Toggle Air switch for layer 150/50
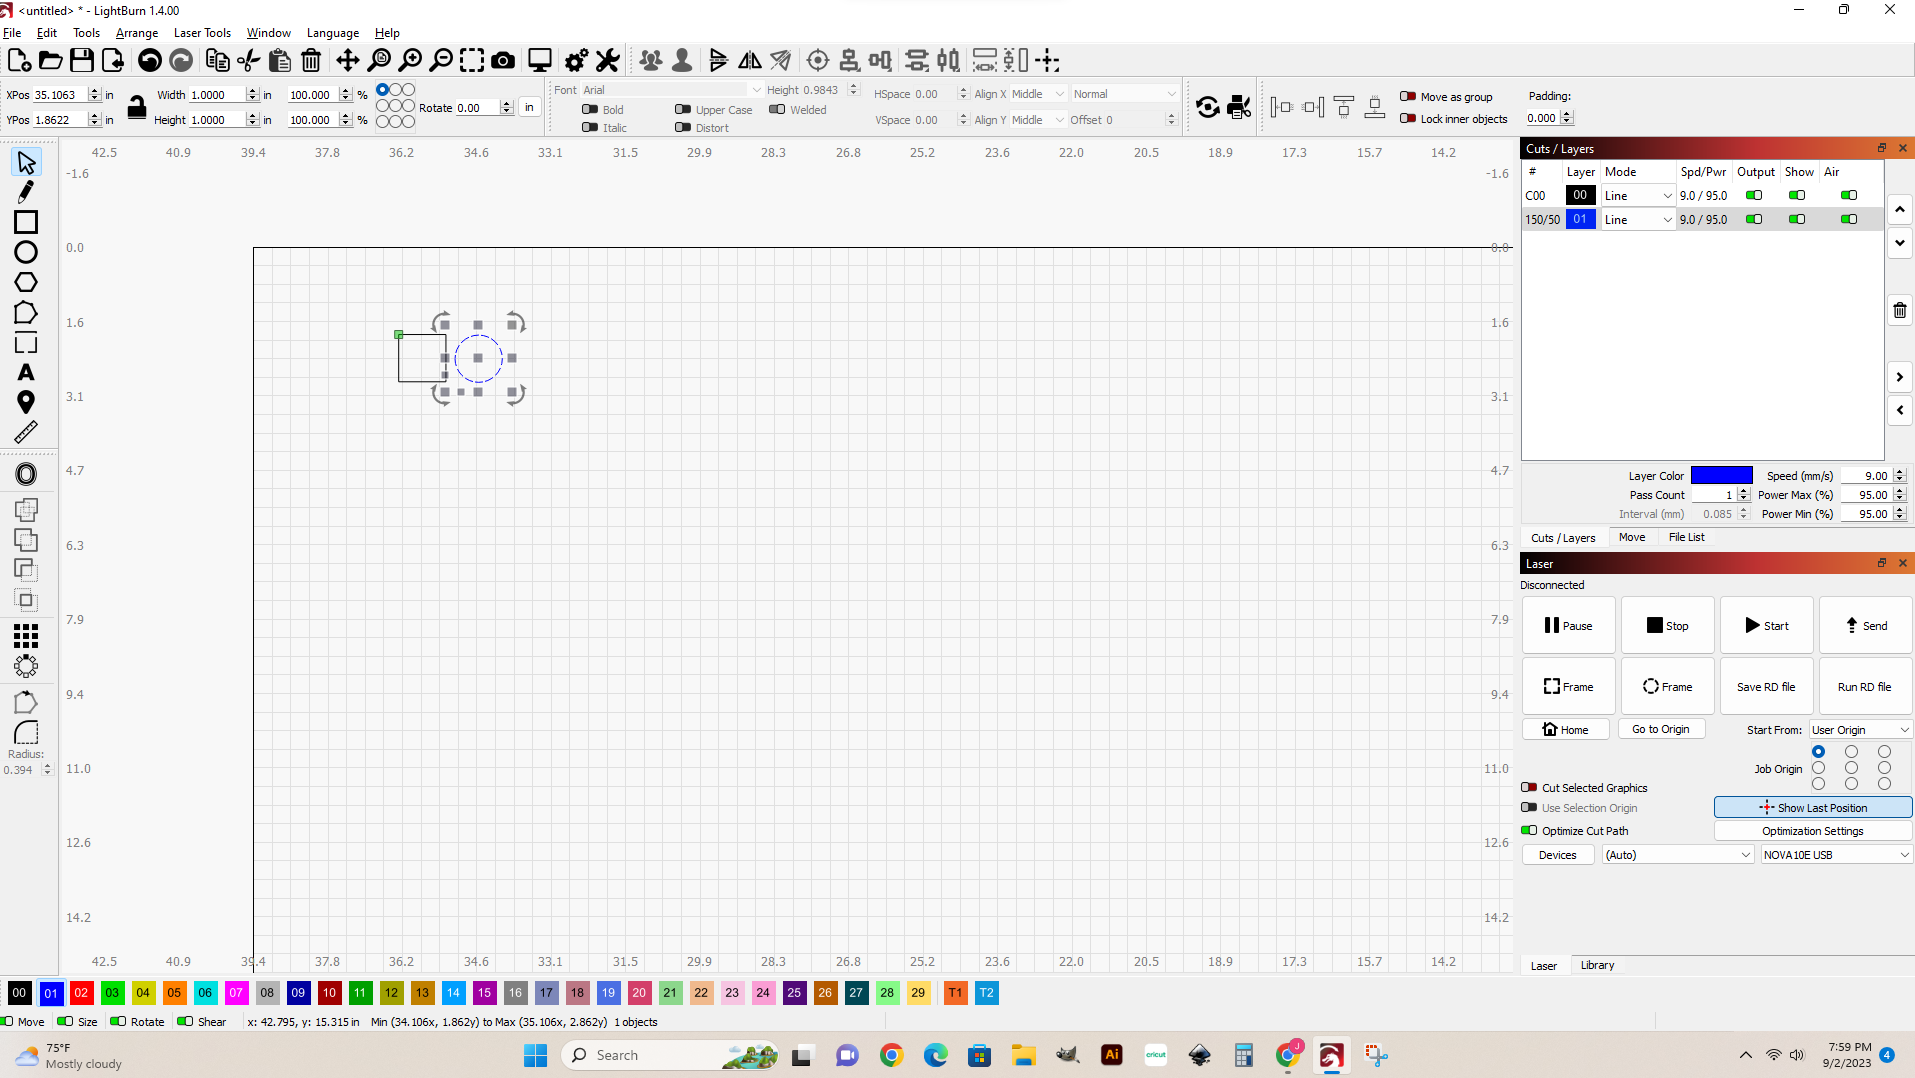Screen dimensions: 1915x1078 coord(1849,219)
